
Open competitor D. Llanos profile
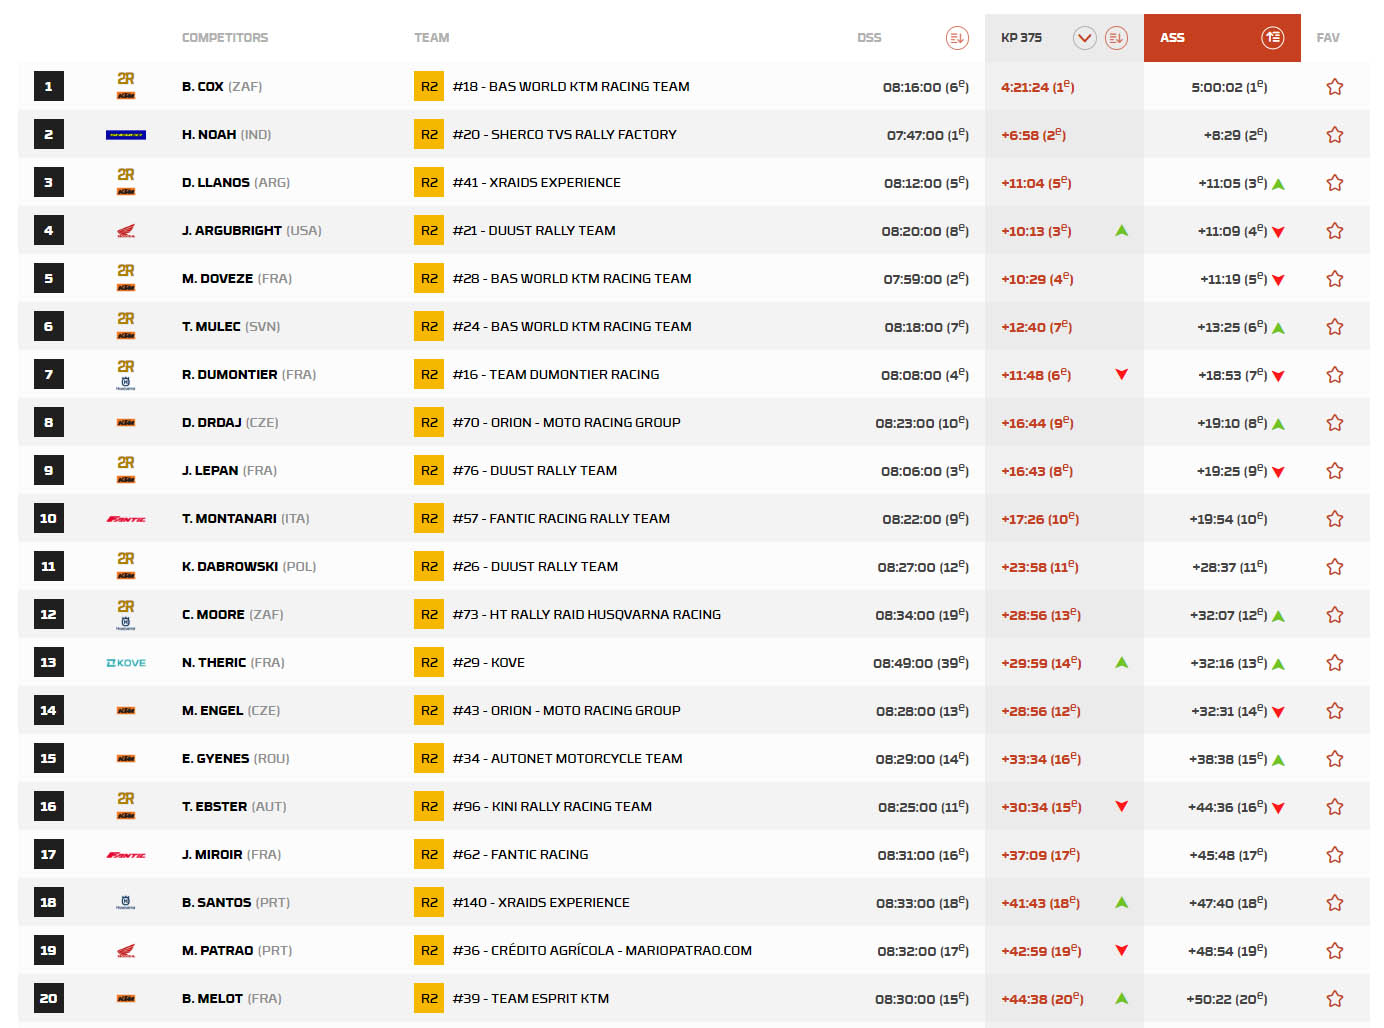point(216,183)
